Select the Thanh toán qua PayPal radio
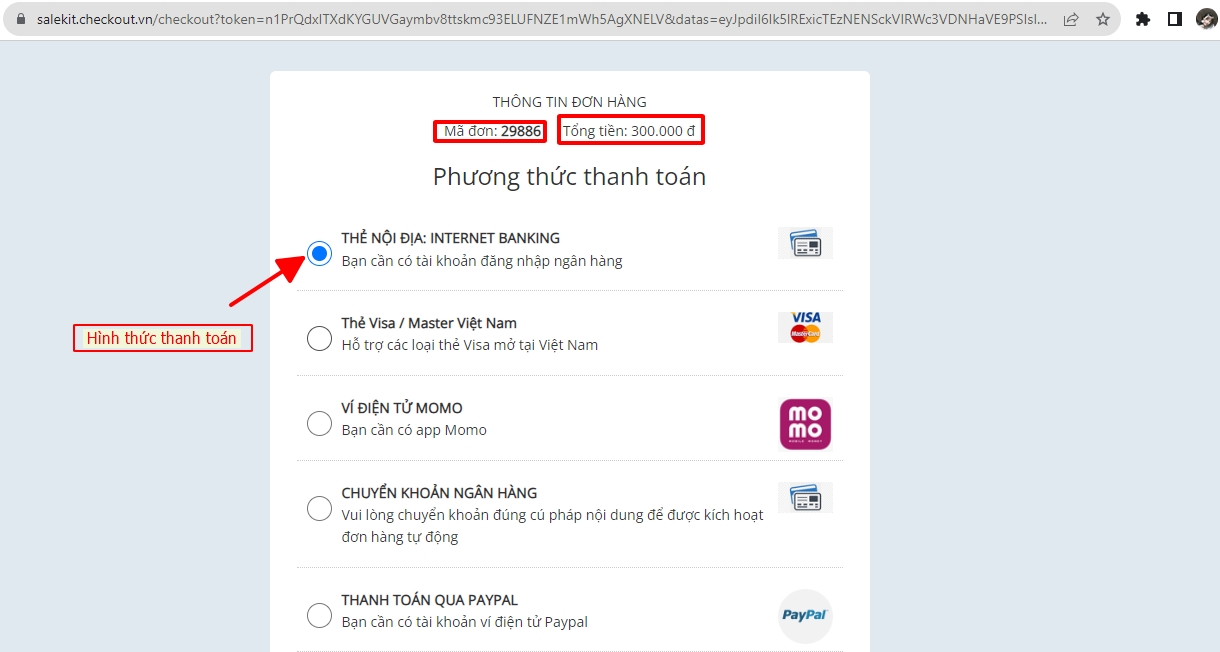 tap(319, 615)
